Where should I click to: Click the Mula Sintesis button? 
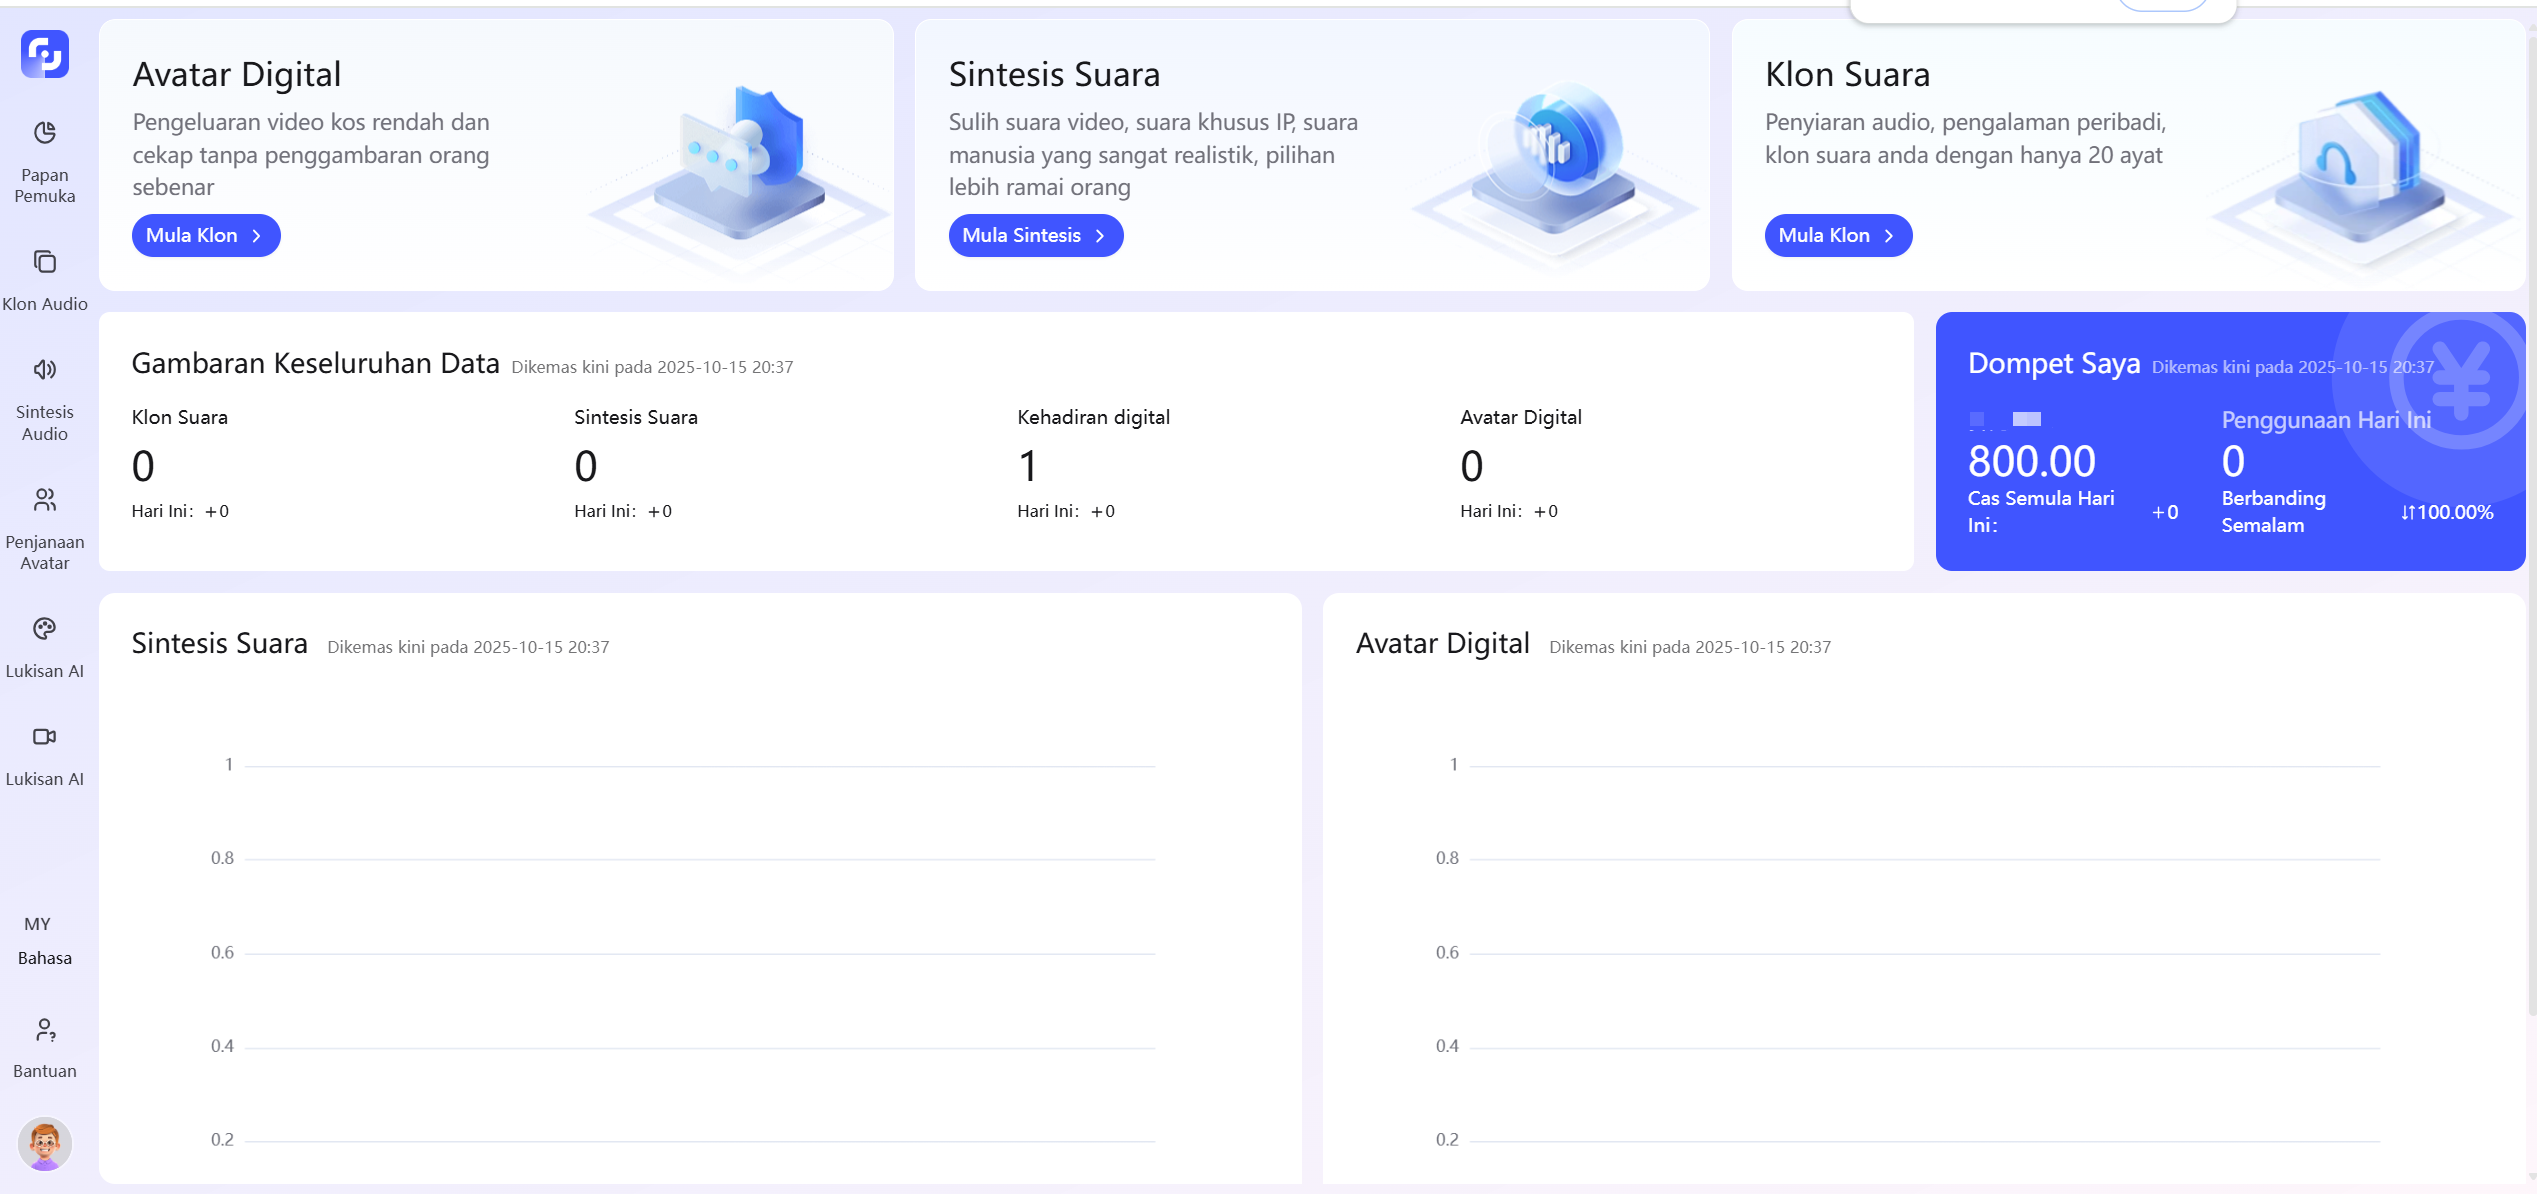(1035, 235)
